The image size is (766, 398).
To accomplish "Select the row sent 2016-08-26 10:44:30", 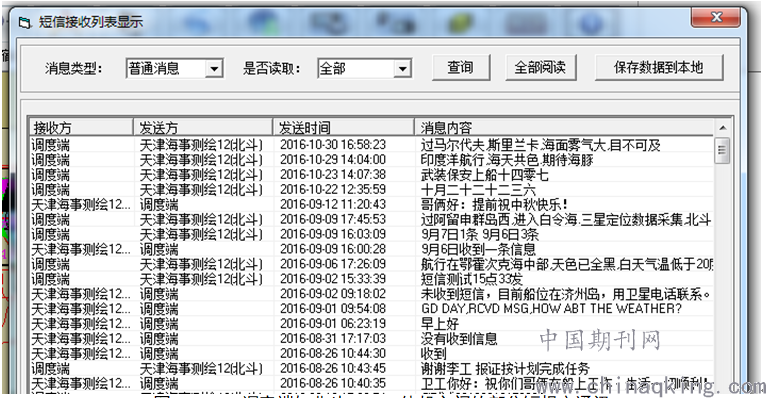I will coord(371,354).
